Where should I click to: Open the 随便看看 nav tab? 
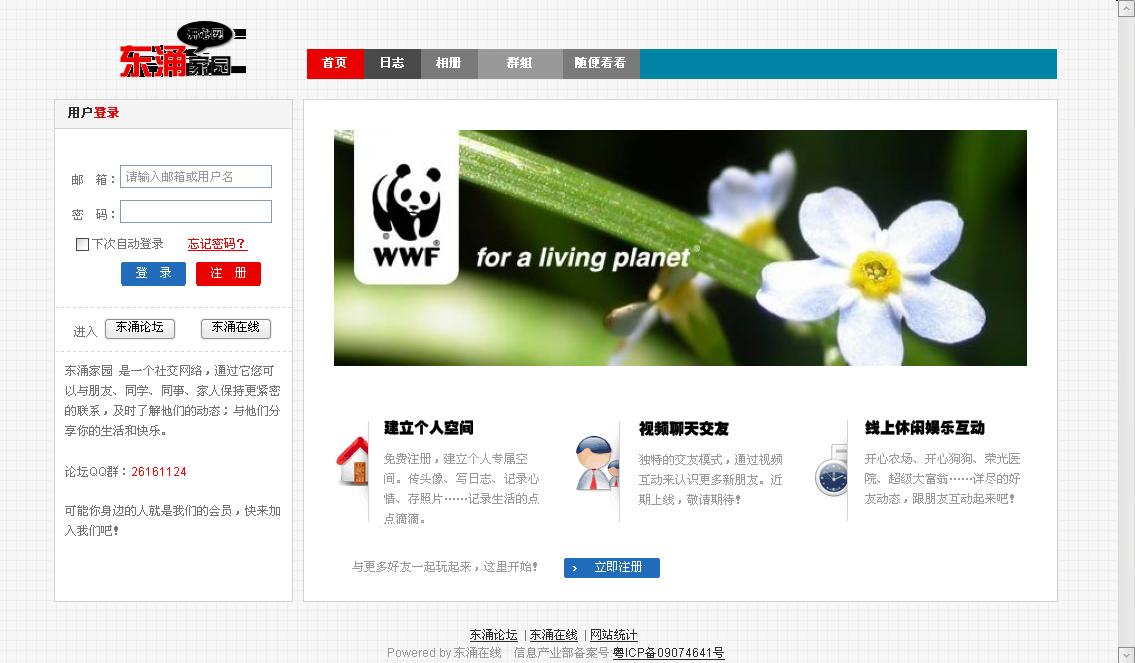601,64
